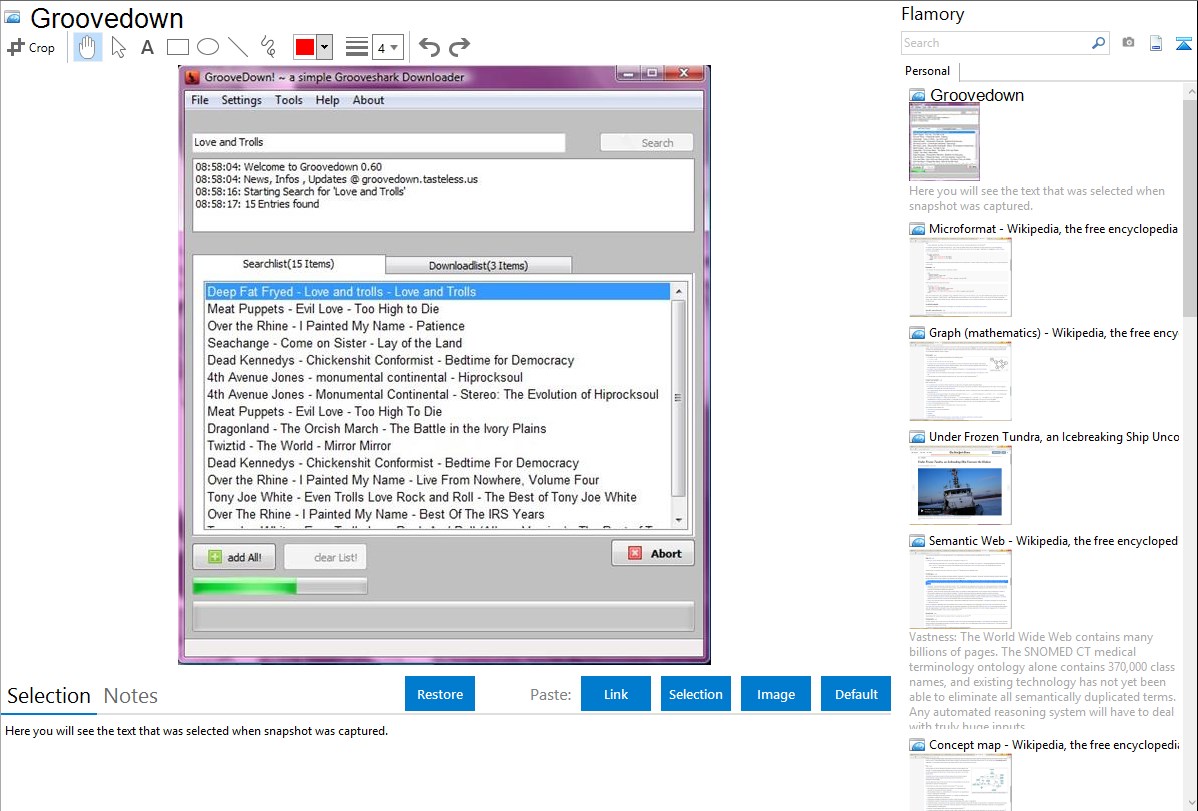Select the text annotation tool
Viewport: 1198px width, 811px height.
pos(147,47)
